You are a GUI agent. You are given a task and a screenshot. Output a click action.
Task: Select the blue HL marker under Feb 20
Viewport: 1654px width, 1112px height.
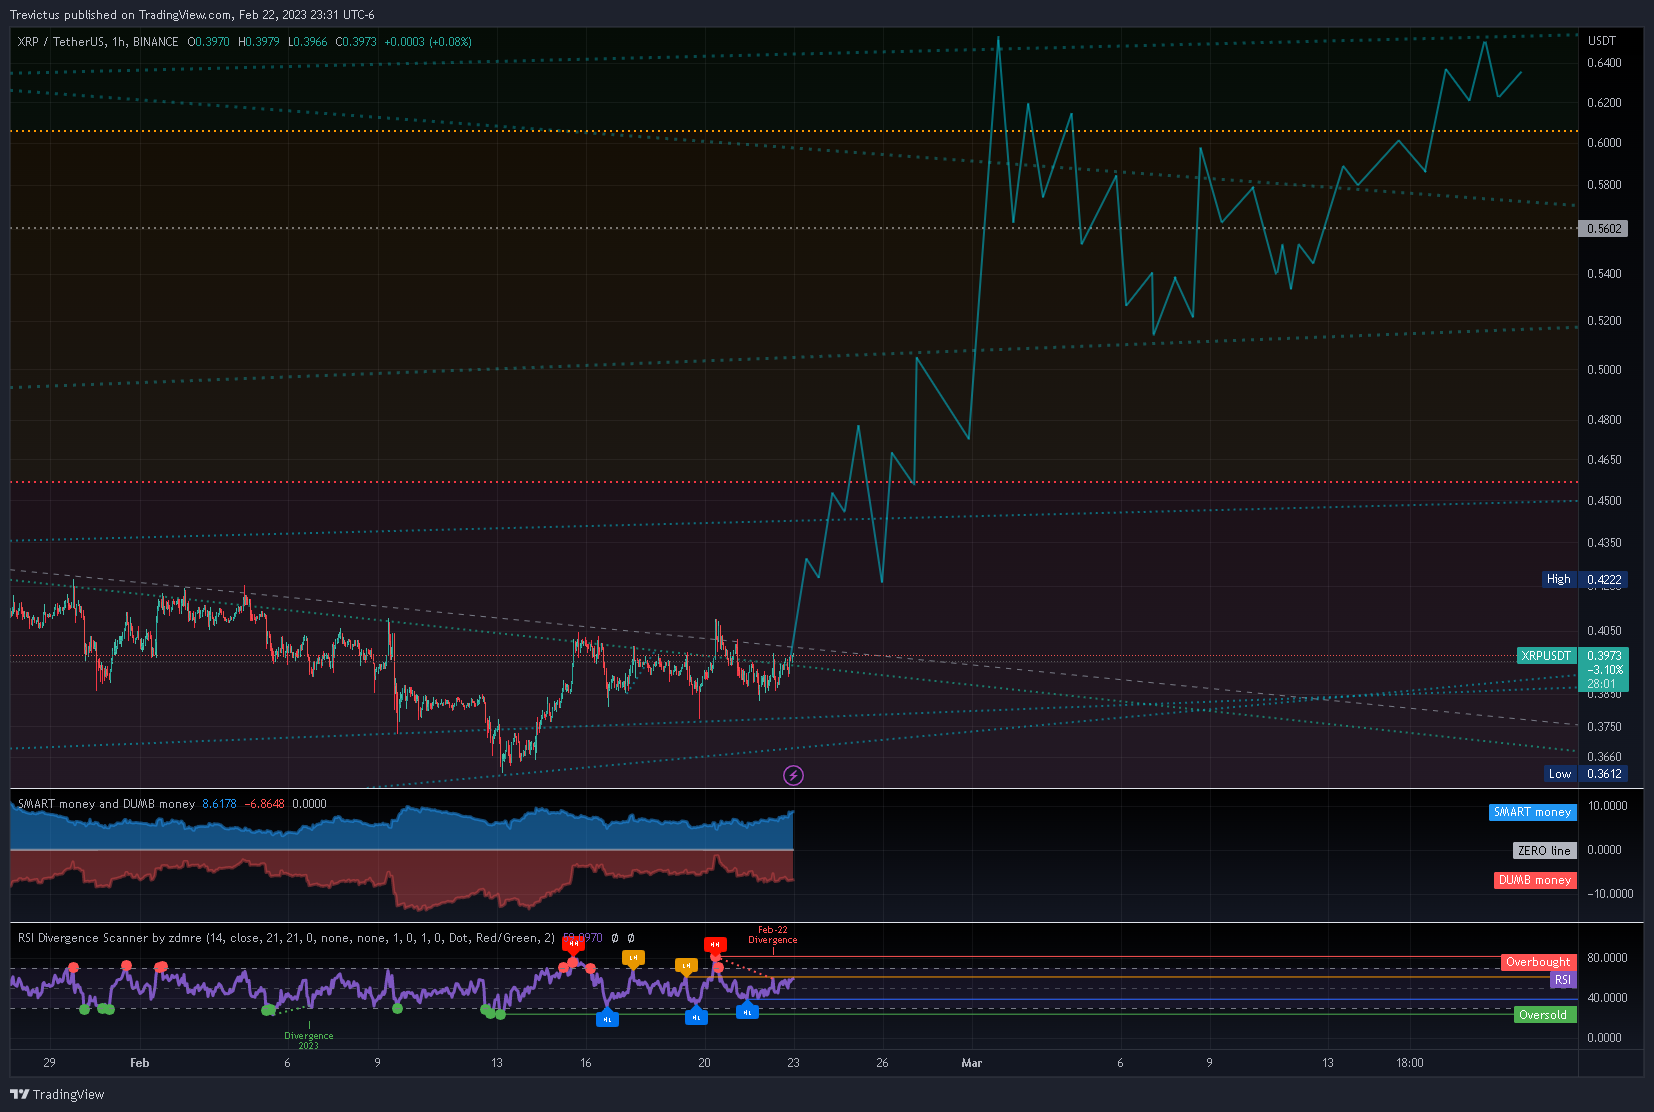[696, 1017]
